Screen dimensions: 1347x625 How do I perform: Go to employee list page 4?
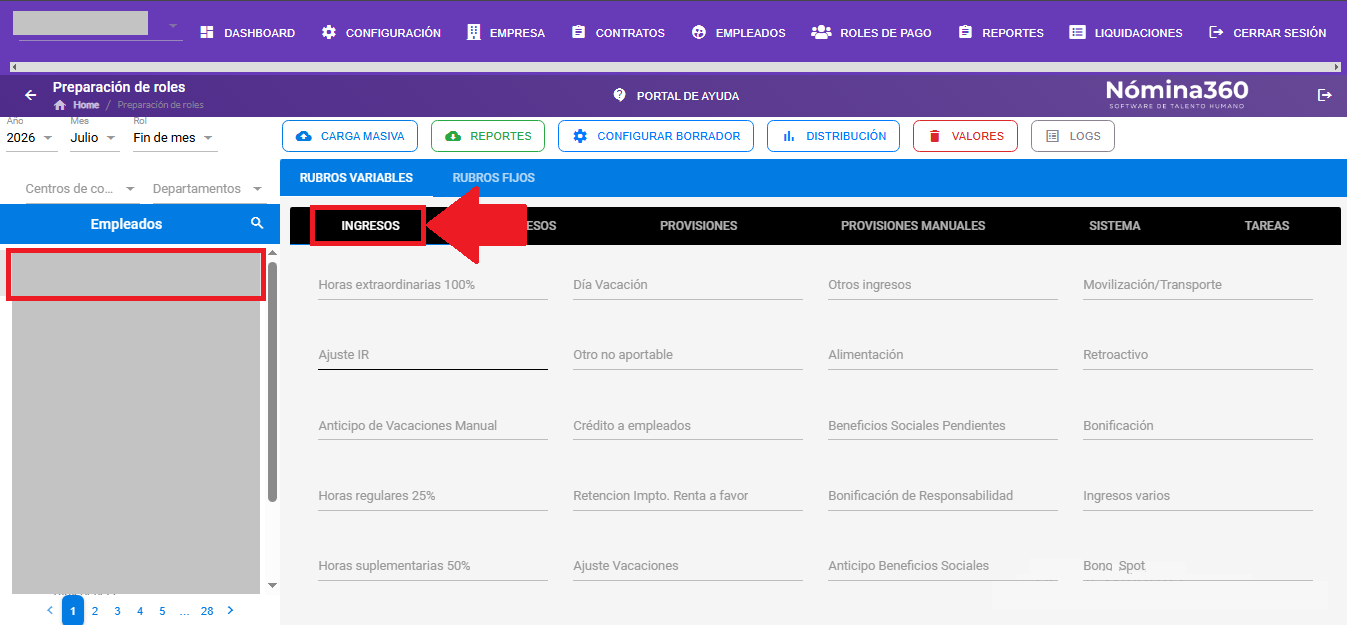pyautogui.click(x=140, y=610)
